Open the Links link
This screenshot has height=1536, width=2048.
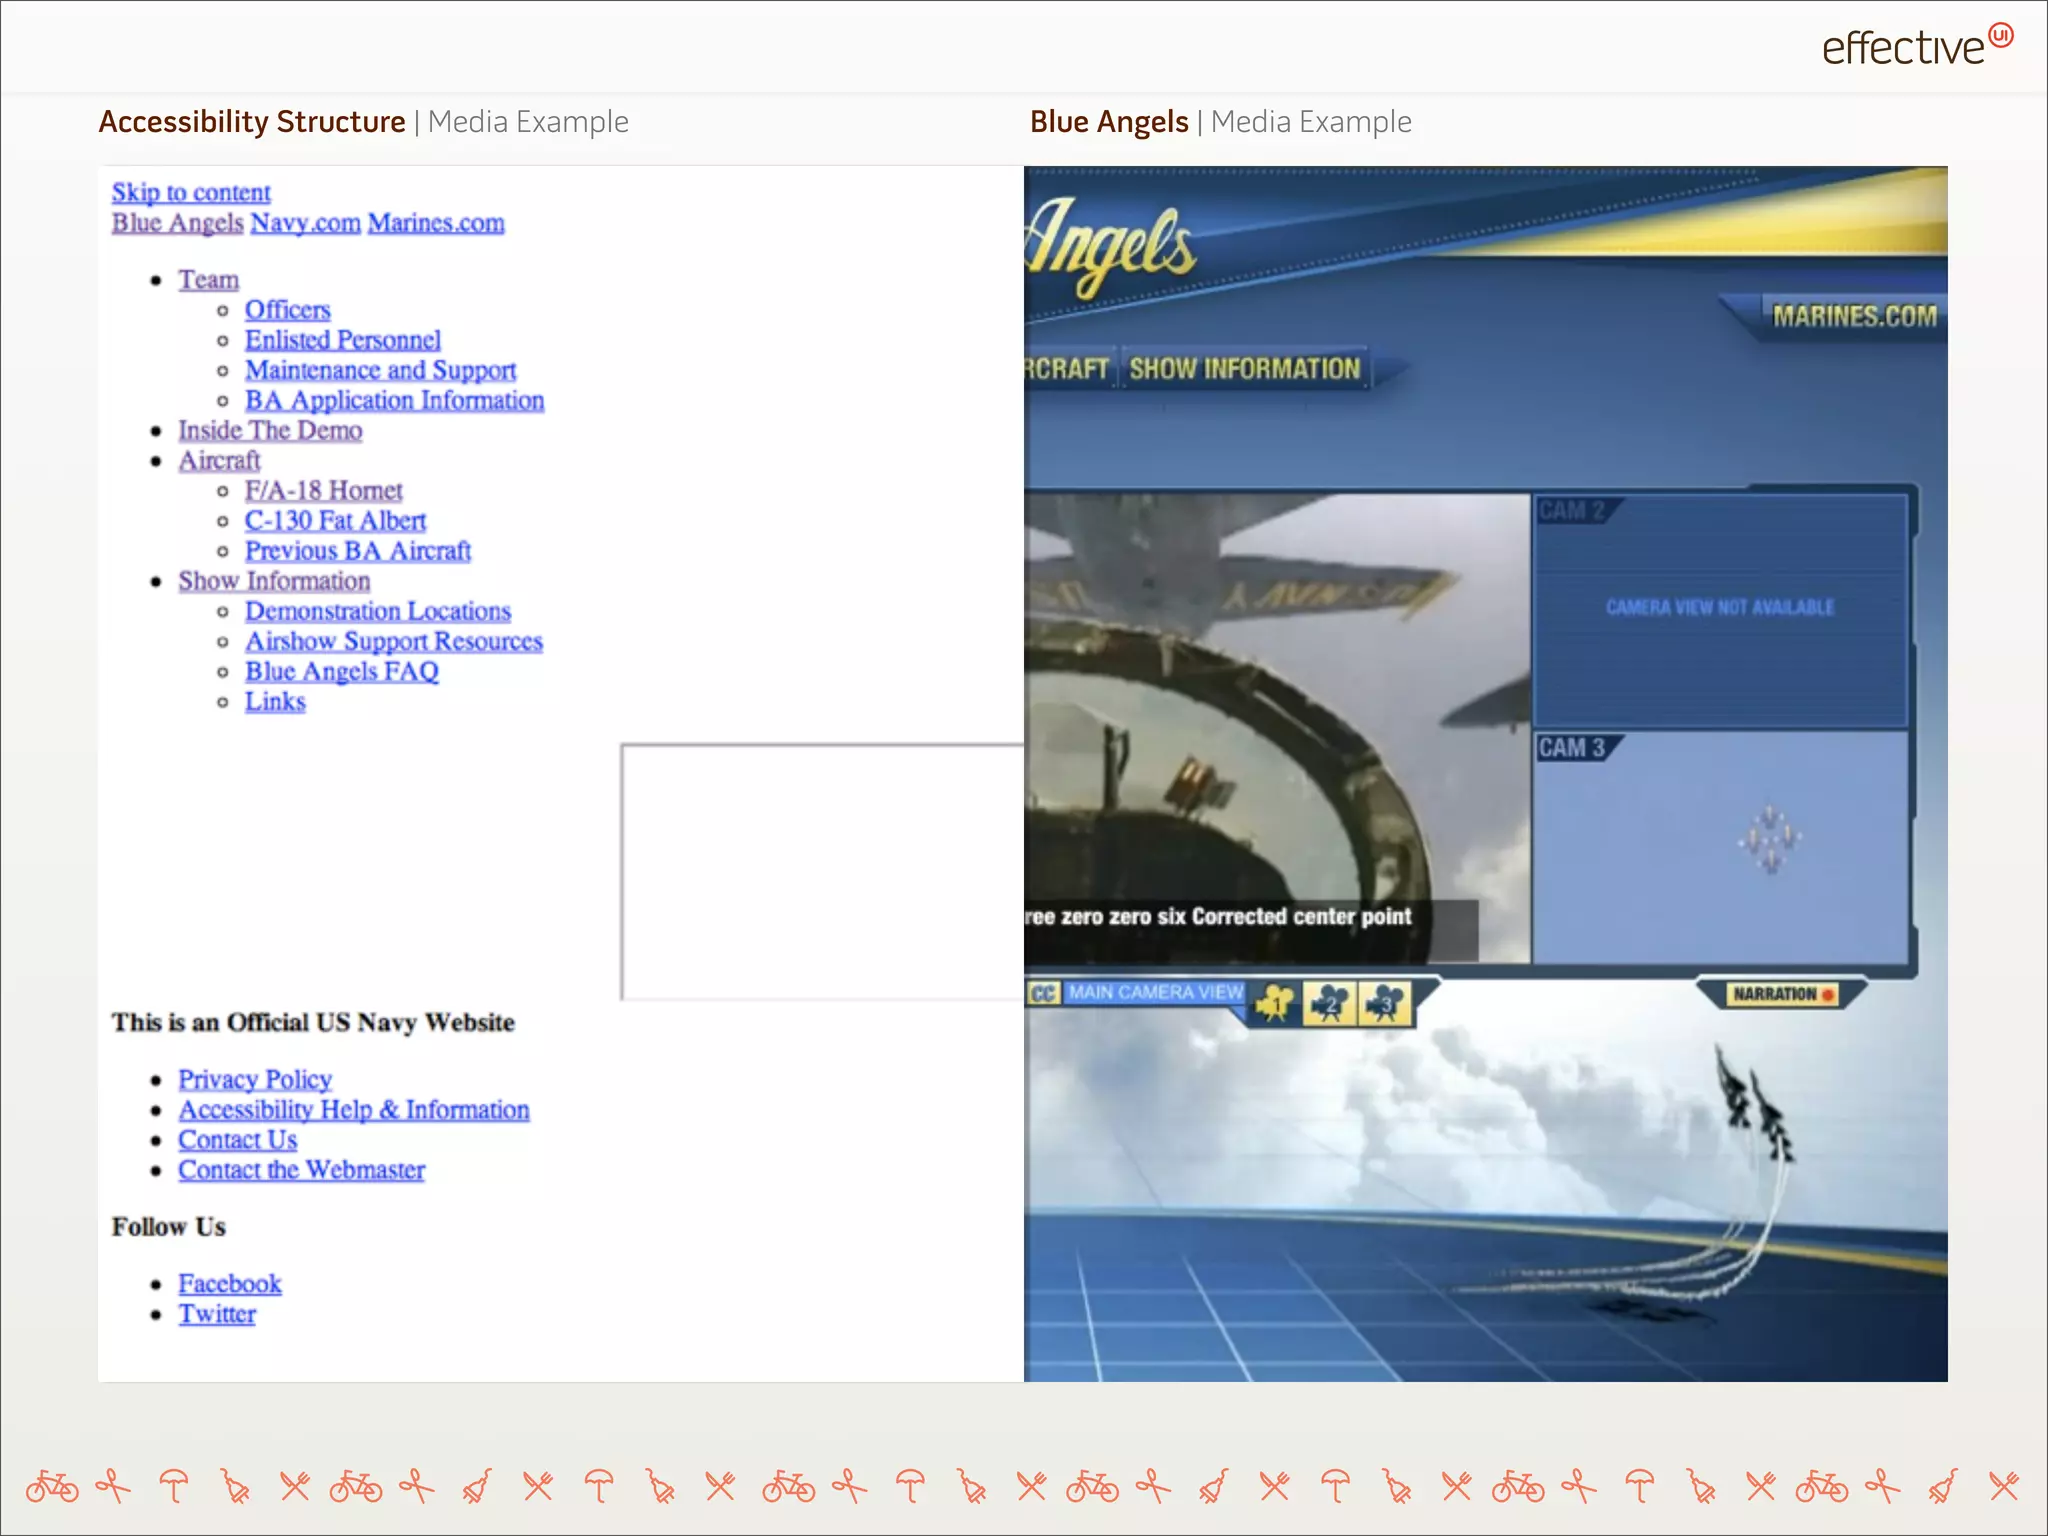point(275,701)
